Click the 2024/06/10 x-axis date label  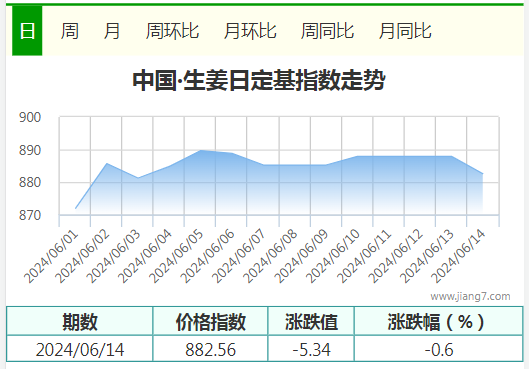coord(333,256)
